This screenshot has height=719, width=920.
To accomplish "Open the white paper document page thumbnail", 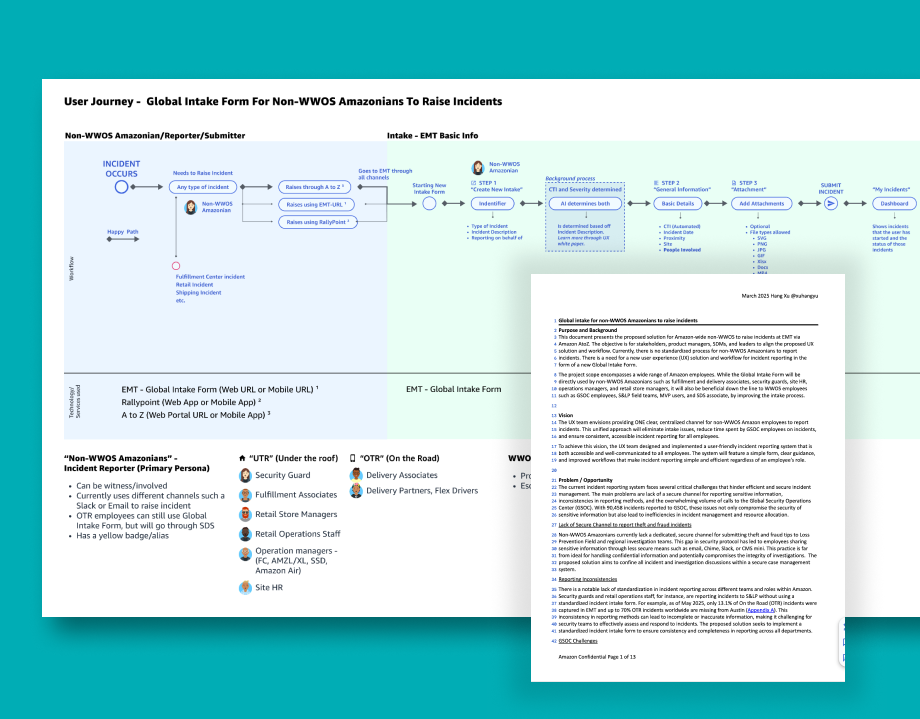I will coord(688,478).
